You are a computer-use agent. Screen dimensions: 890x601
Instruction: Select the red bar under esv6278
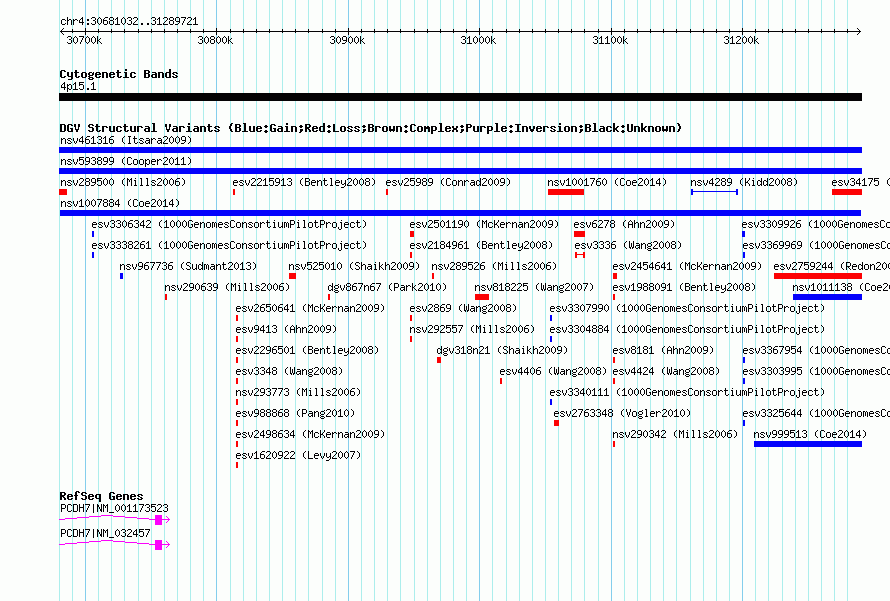click(x=579, y=234)
